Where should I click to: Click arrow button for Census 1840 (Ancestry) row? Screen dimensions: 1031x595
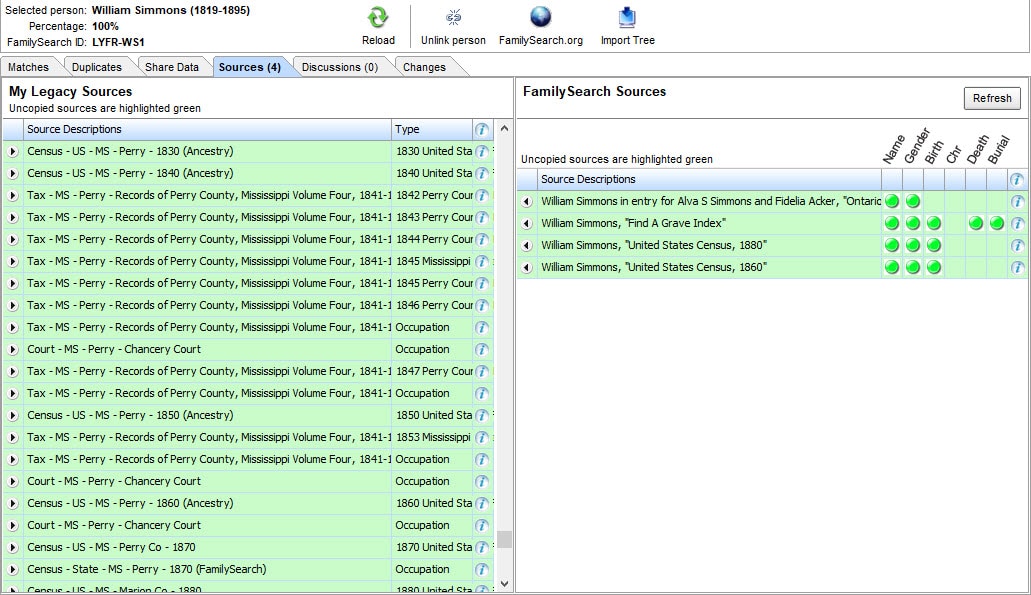(12, 174)
